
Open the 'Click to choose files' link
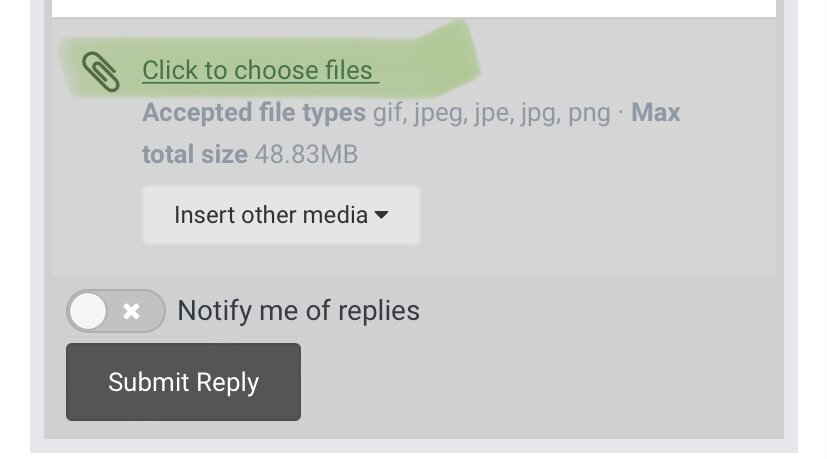258,71
